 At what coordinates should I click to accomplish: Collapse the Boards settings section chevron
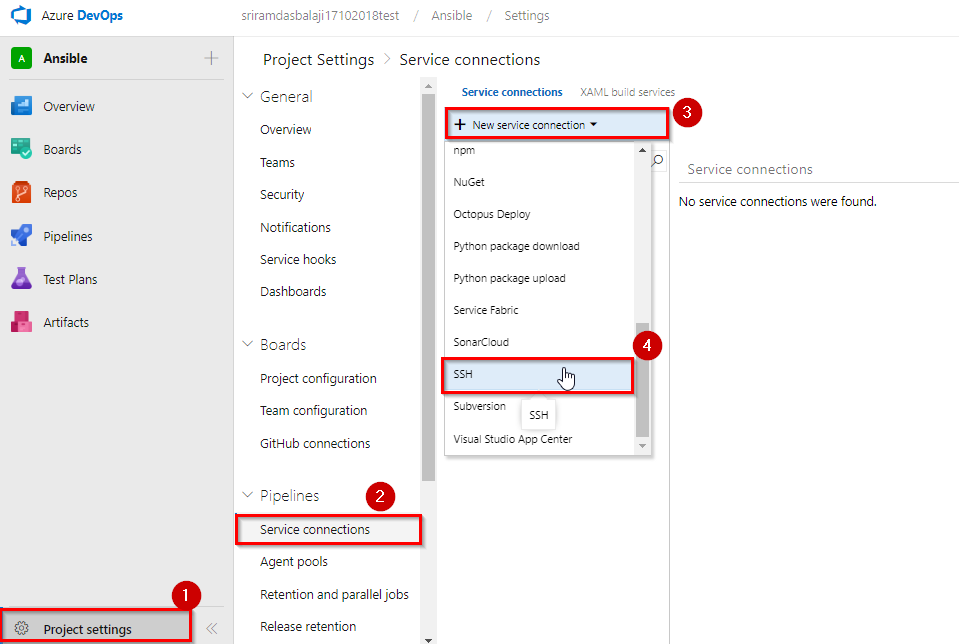tap(248, 344)
